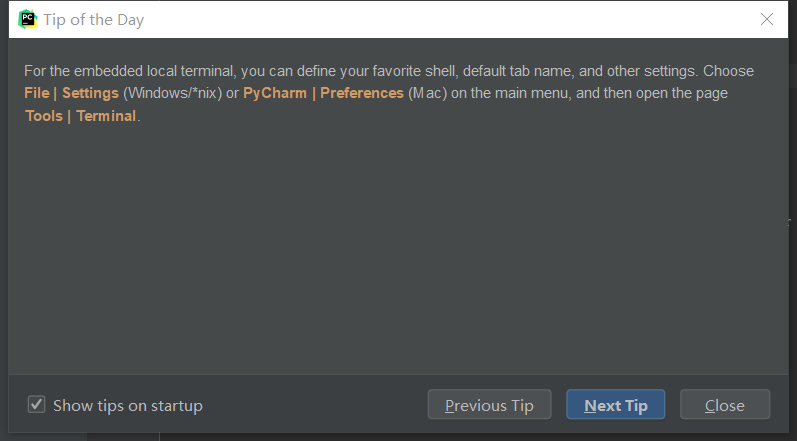Viewport: 797px width, 441px height.
Task: Close the dialog with the title bar X
Action: click(767, 19)
